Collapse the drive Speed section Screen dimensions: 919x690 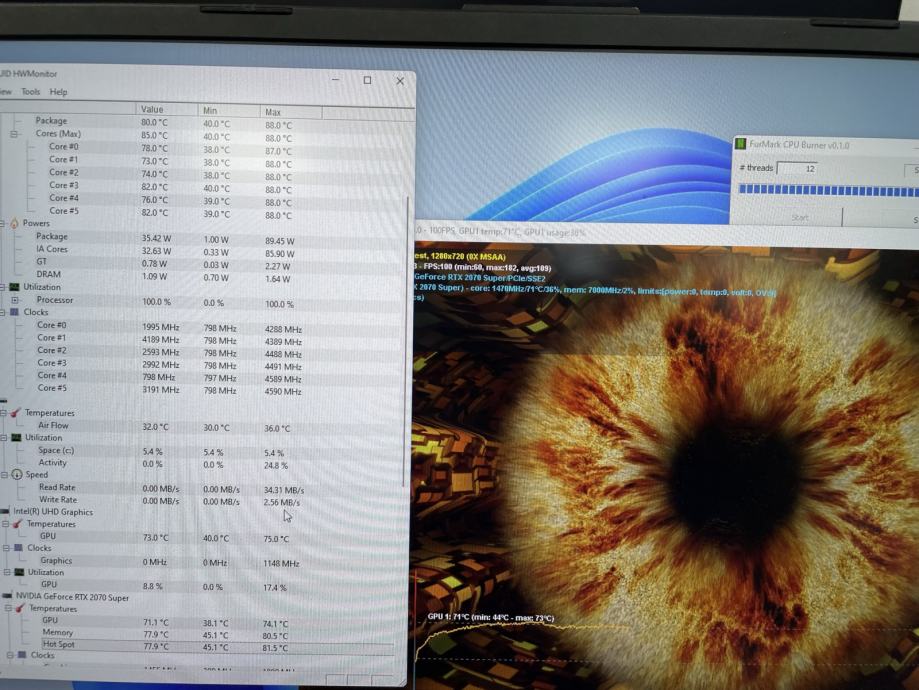click(4, 475)
